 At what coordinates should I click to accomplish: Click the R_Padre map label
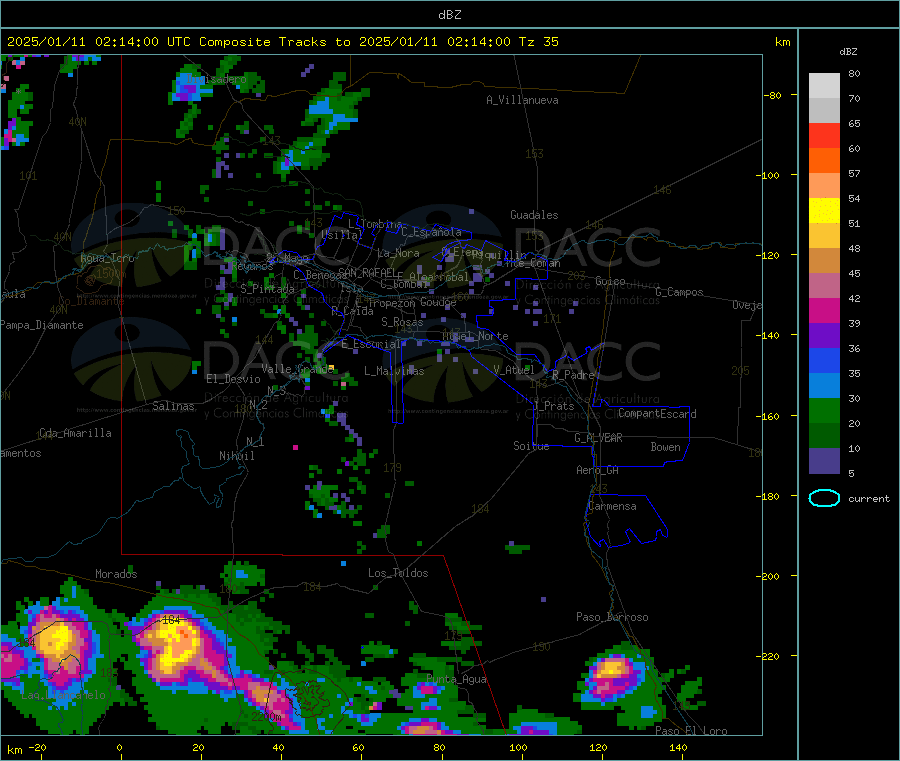tap(573, 375)
